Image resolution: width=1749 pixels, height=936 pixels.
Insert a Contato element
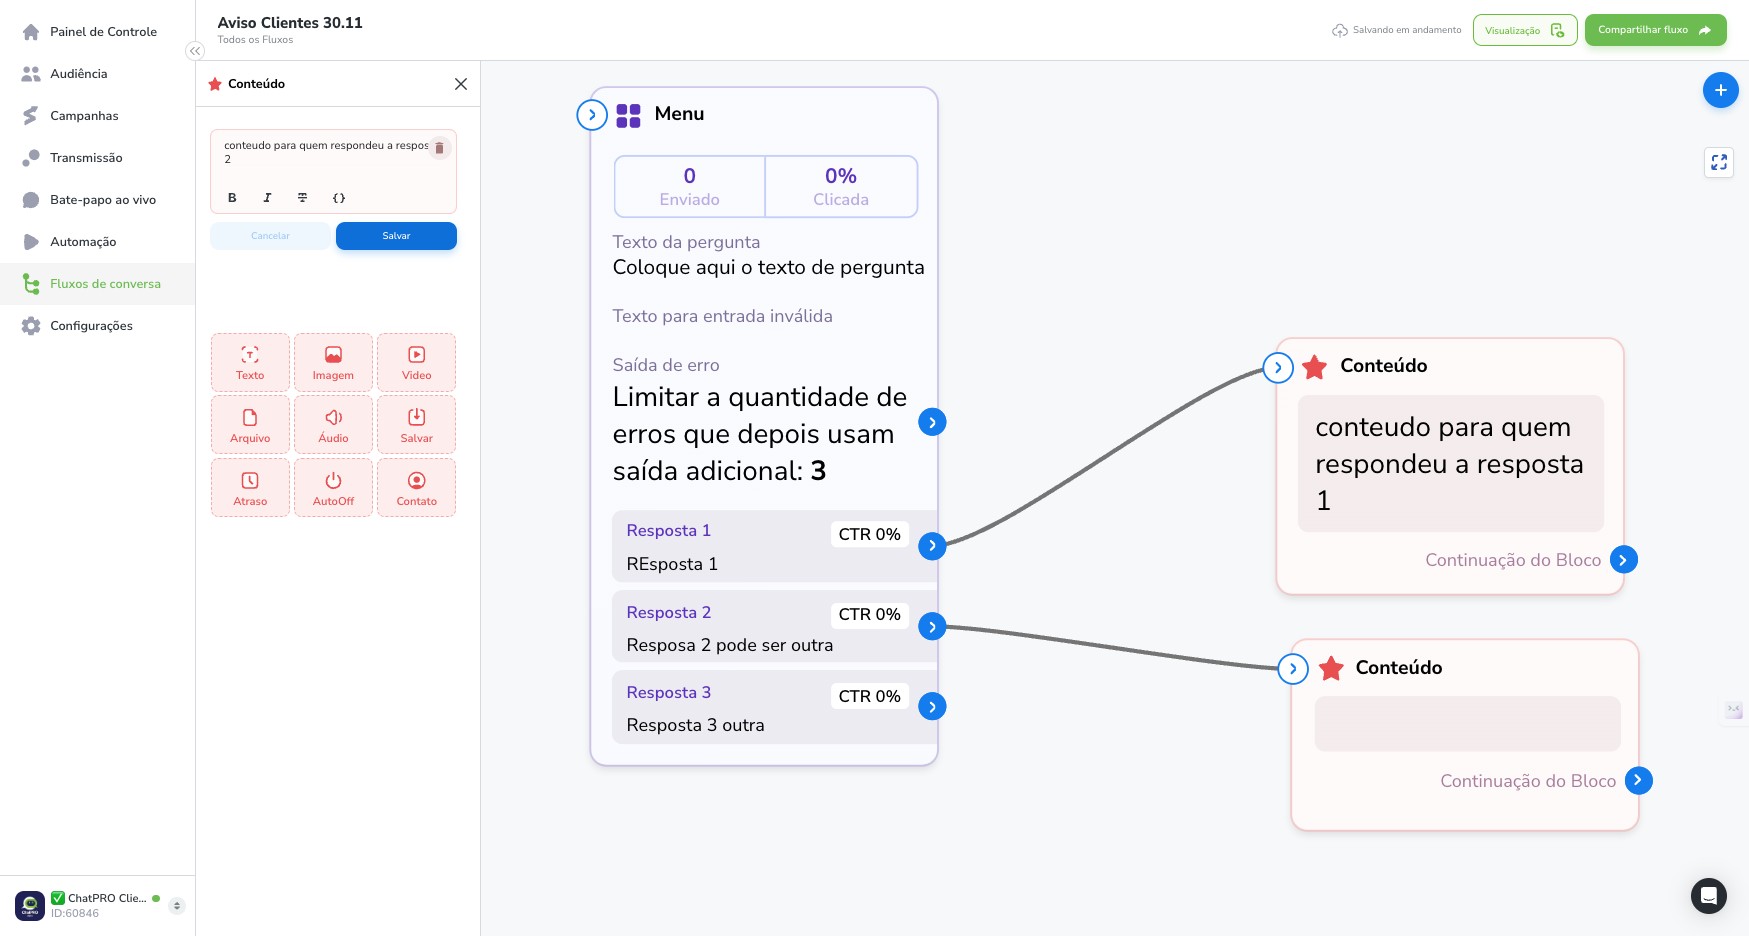point(416,488)
